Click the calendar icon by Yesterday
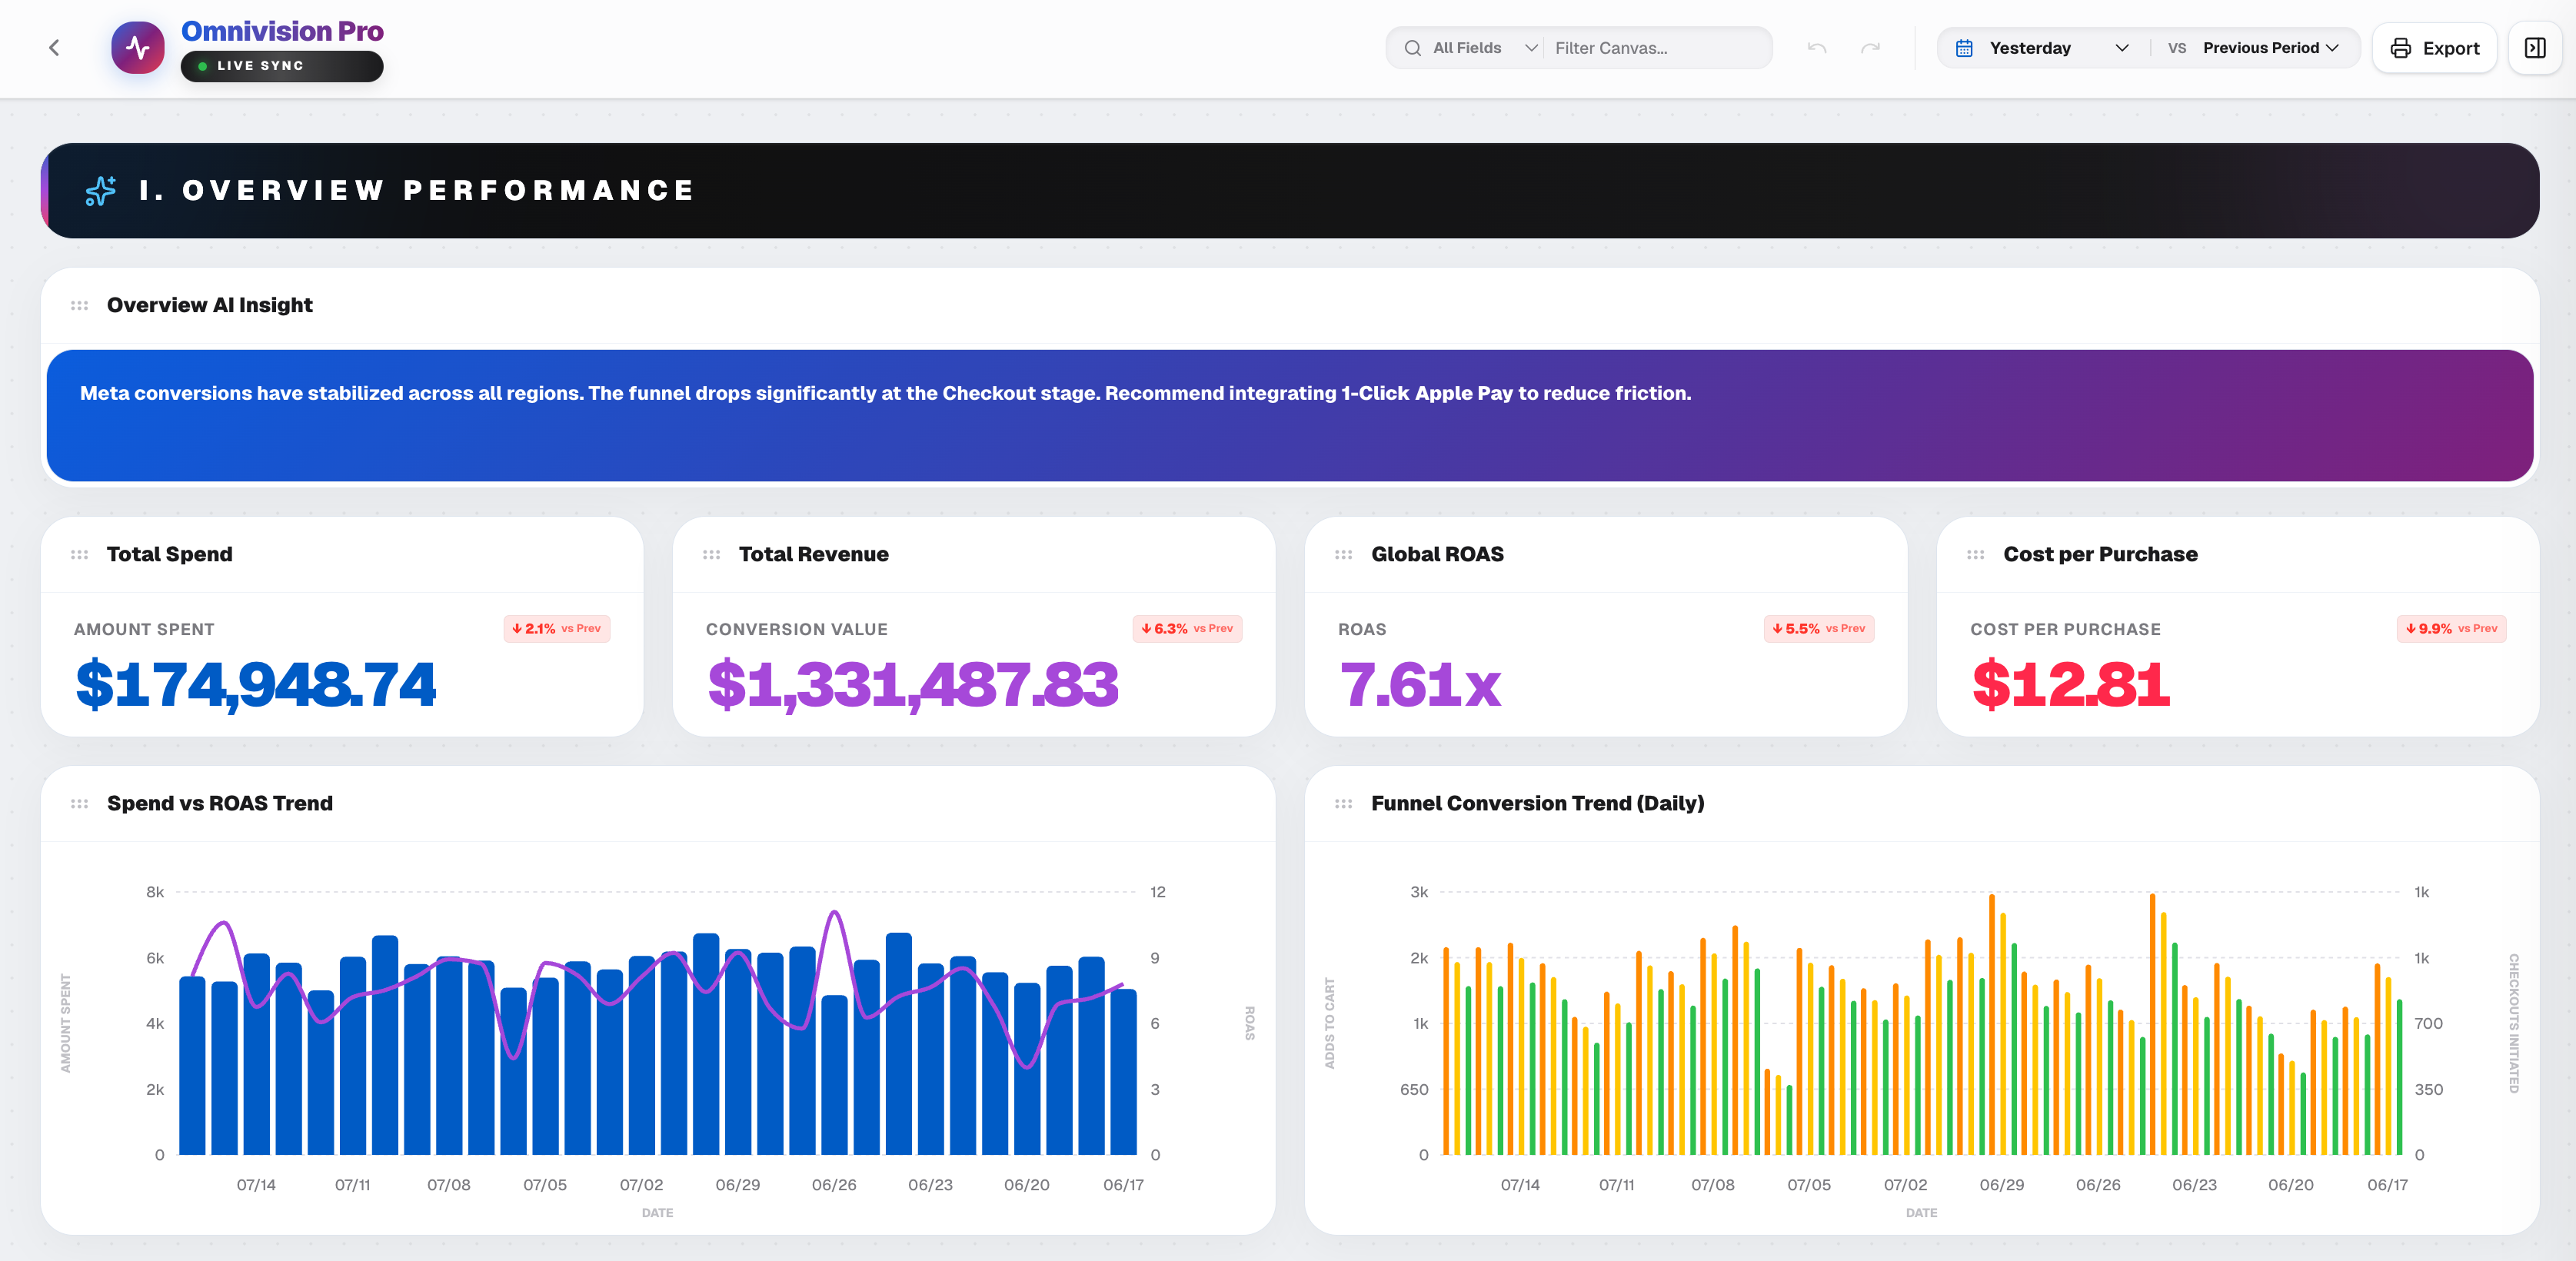Viewport: 2576px width, 1261px height. (1964, 48)
